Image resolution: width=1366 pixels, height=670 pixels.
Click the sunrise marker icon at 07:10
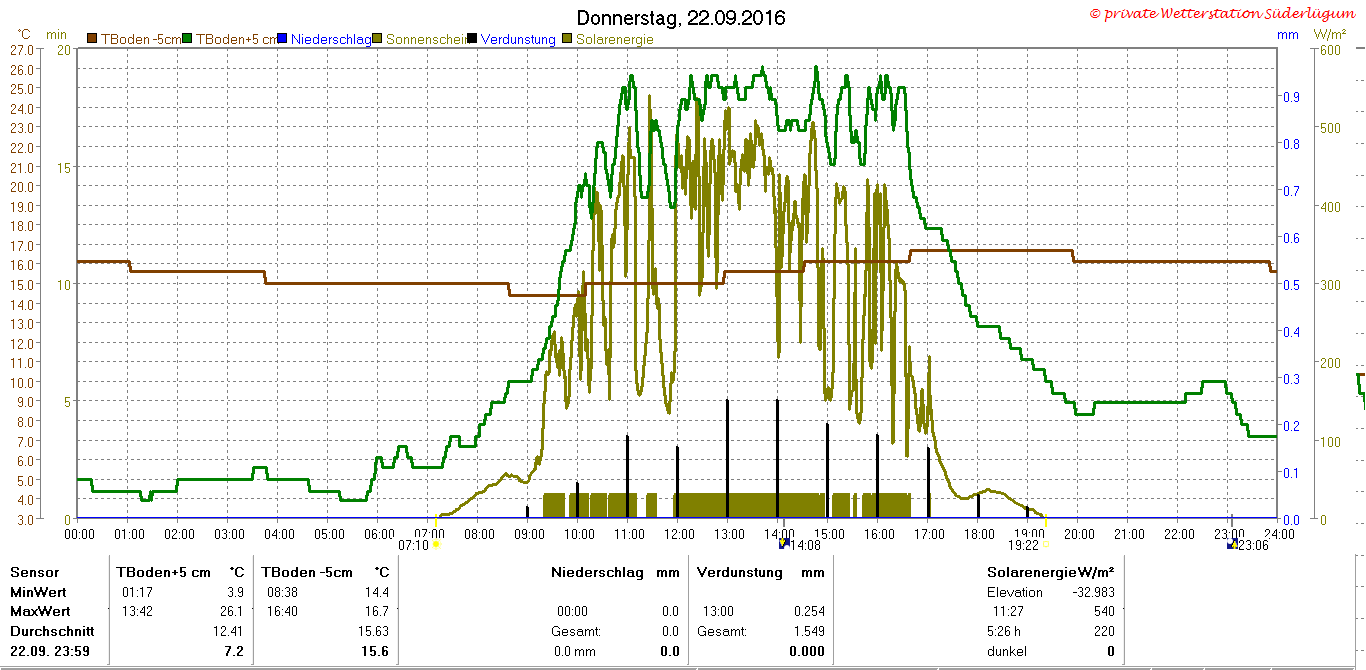tap(436, 545)
